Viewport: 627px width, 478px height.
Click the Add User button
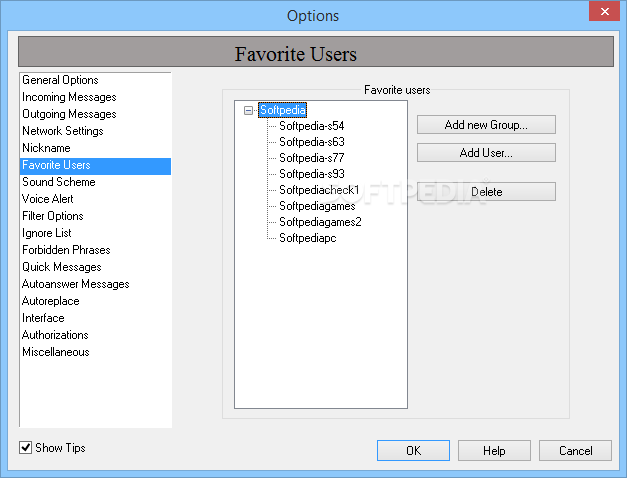pyautogui.click(x=486, y=153)
